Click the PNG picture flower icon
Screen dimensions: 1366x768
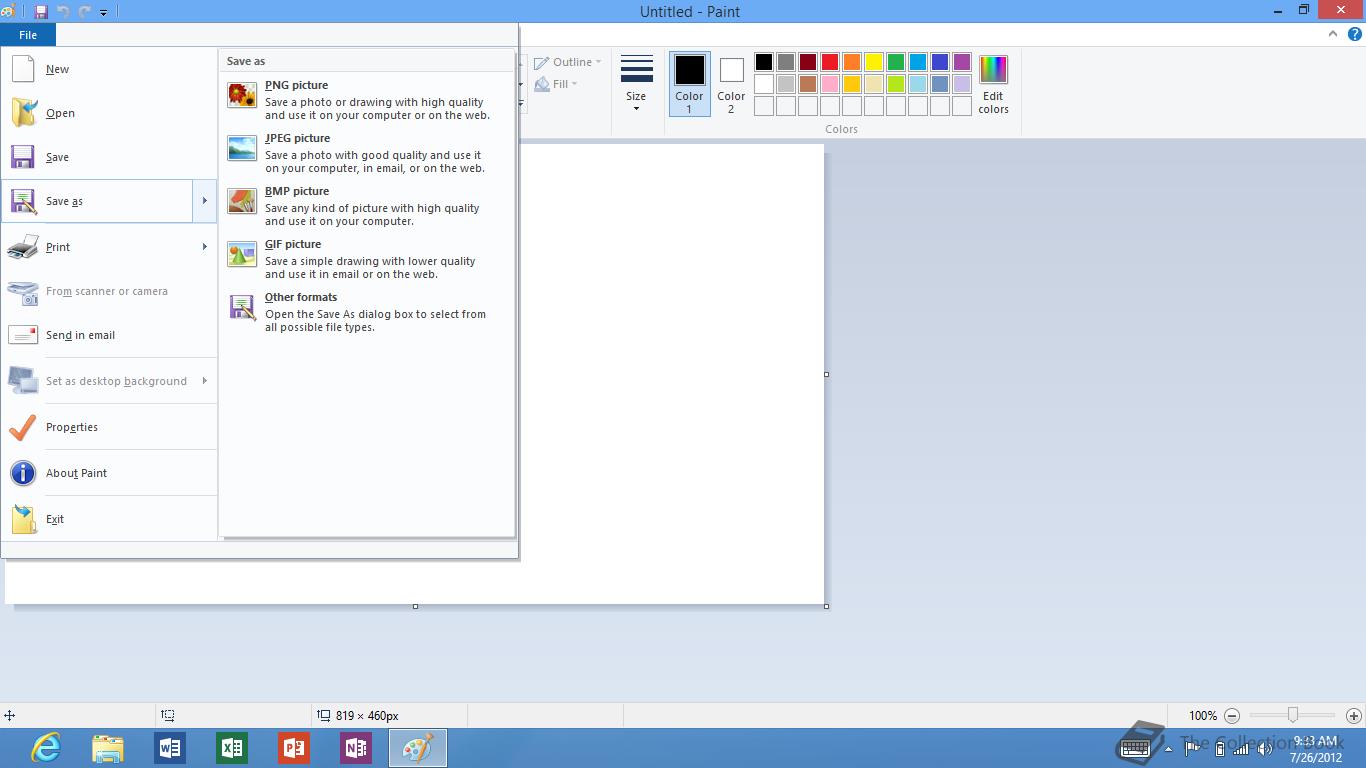(242, 95)
